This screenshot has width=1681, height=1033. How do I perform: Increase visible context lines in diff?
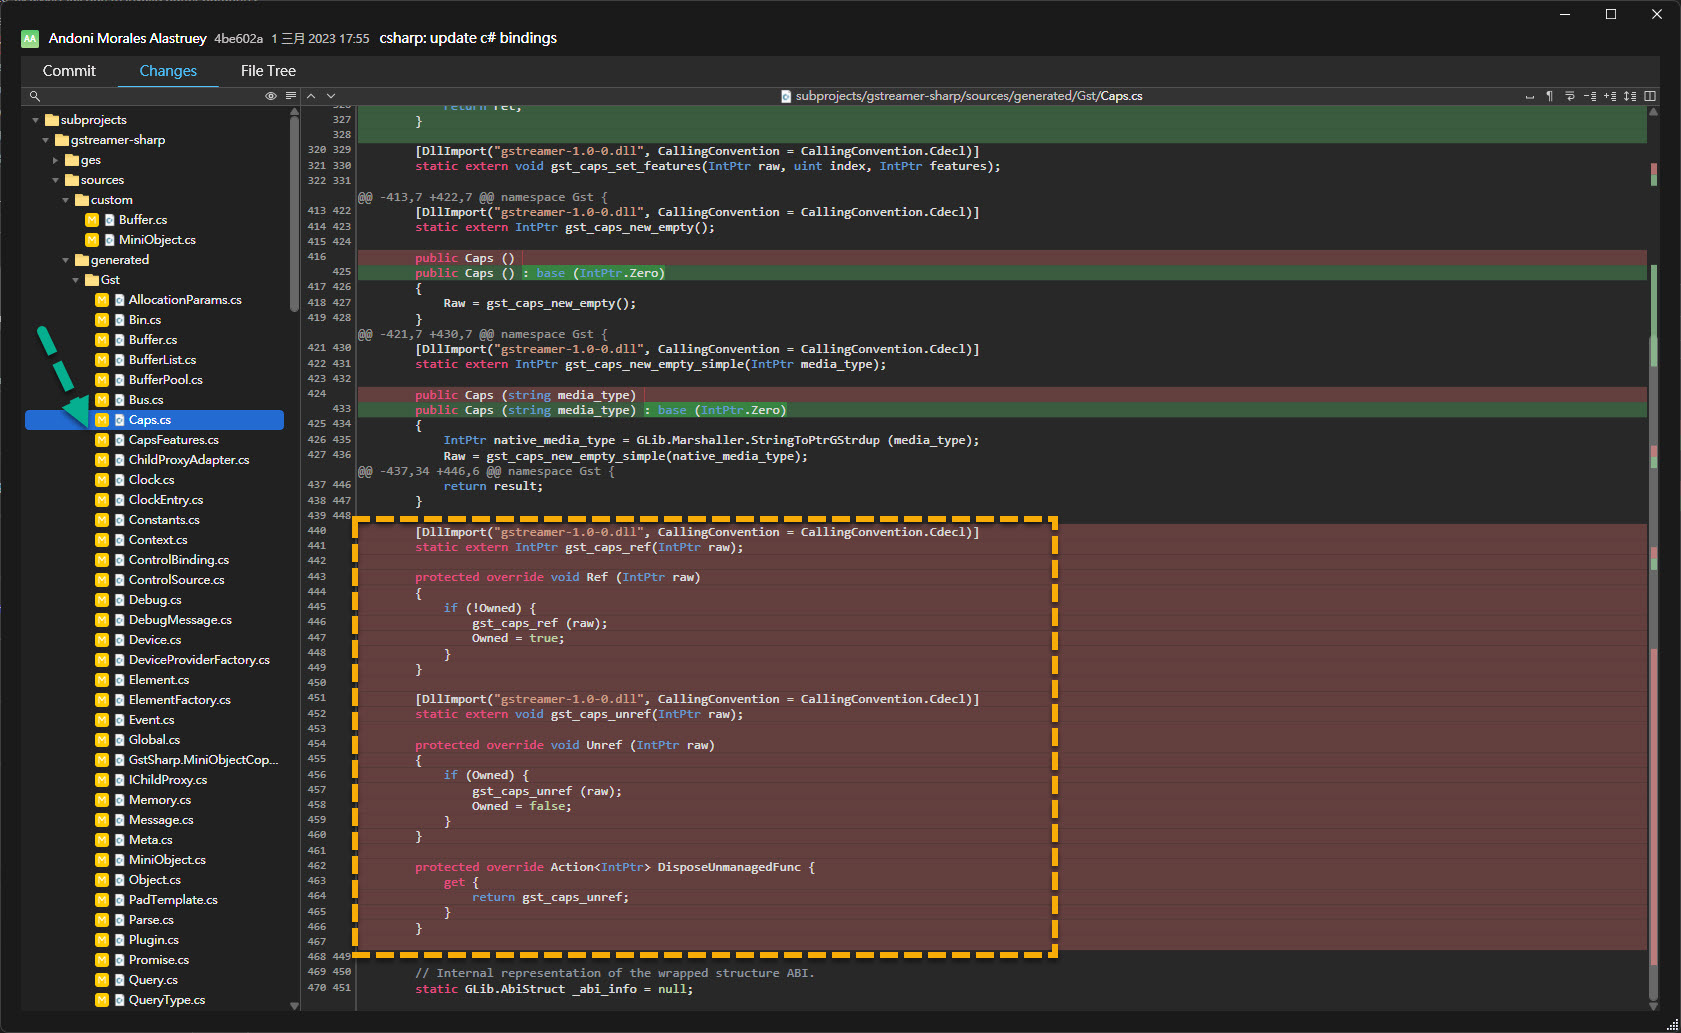tap(1610, 96)
